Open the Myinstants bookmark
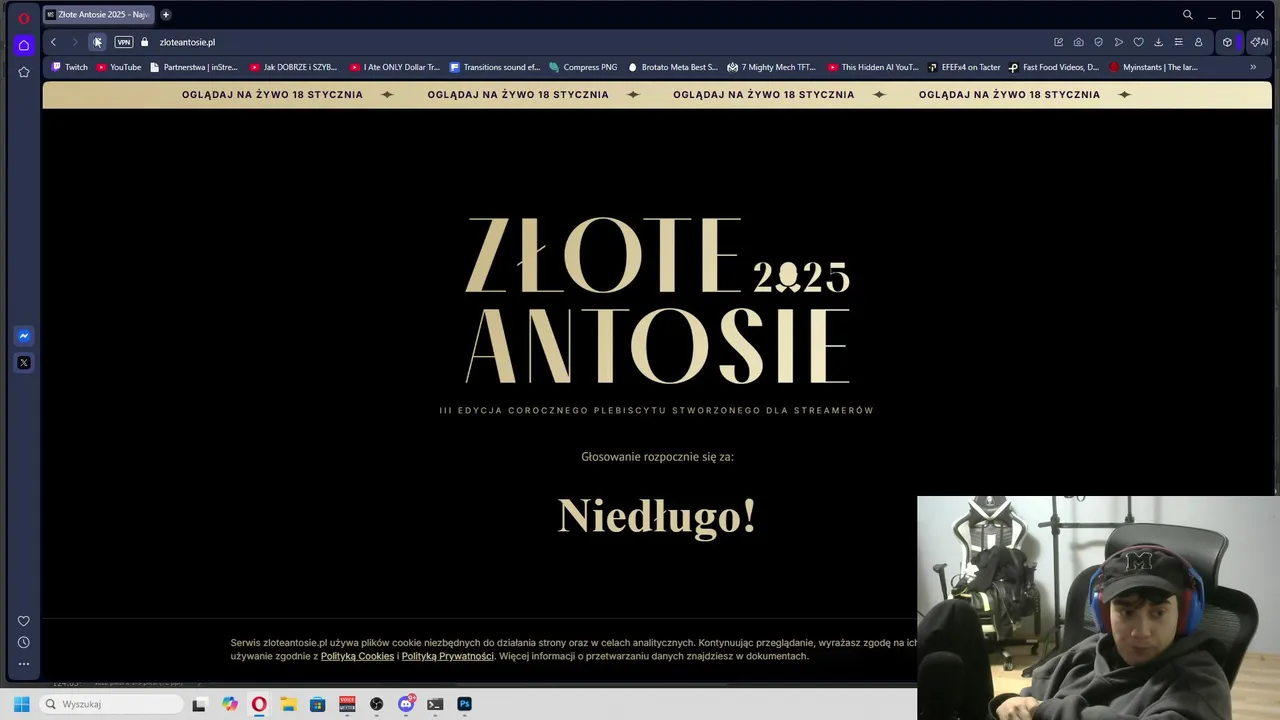Image resolution: width=1280 pixels, height=720 pixels. click(1153, 67)
